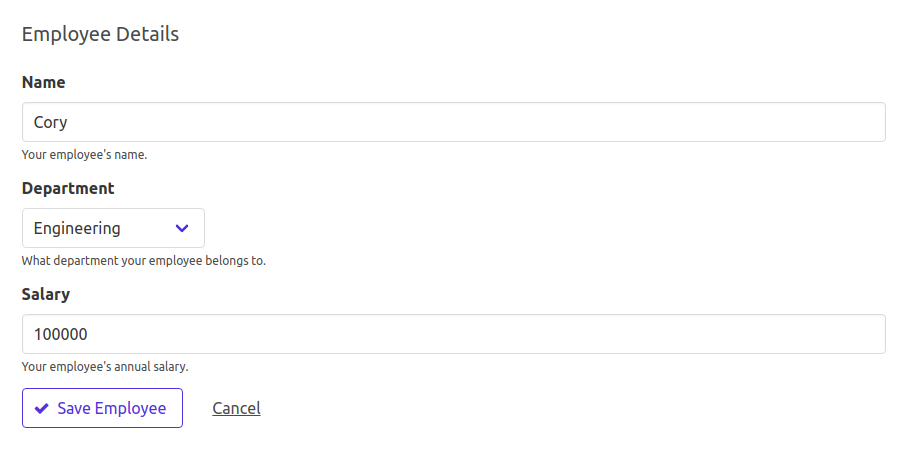This screenshot has width=912, height=449.
Task: Click empty right side of Salary field
Action: point(700,334)
